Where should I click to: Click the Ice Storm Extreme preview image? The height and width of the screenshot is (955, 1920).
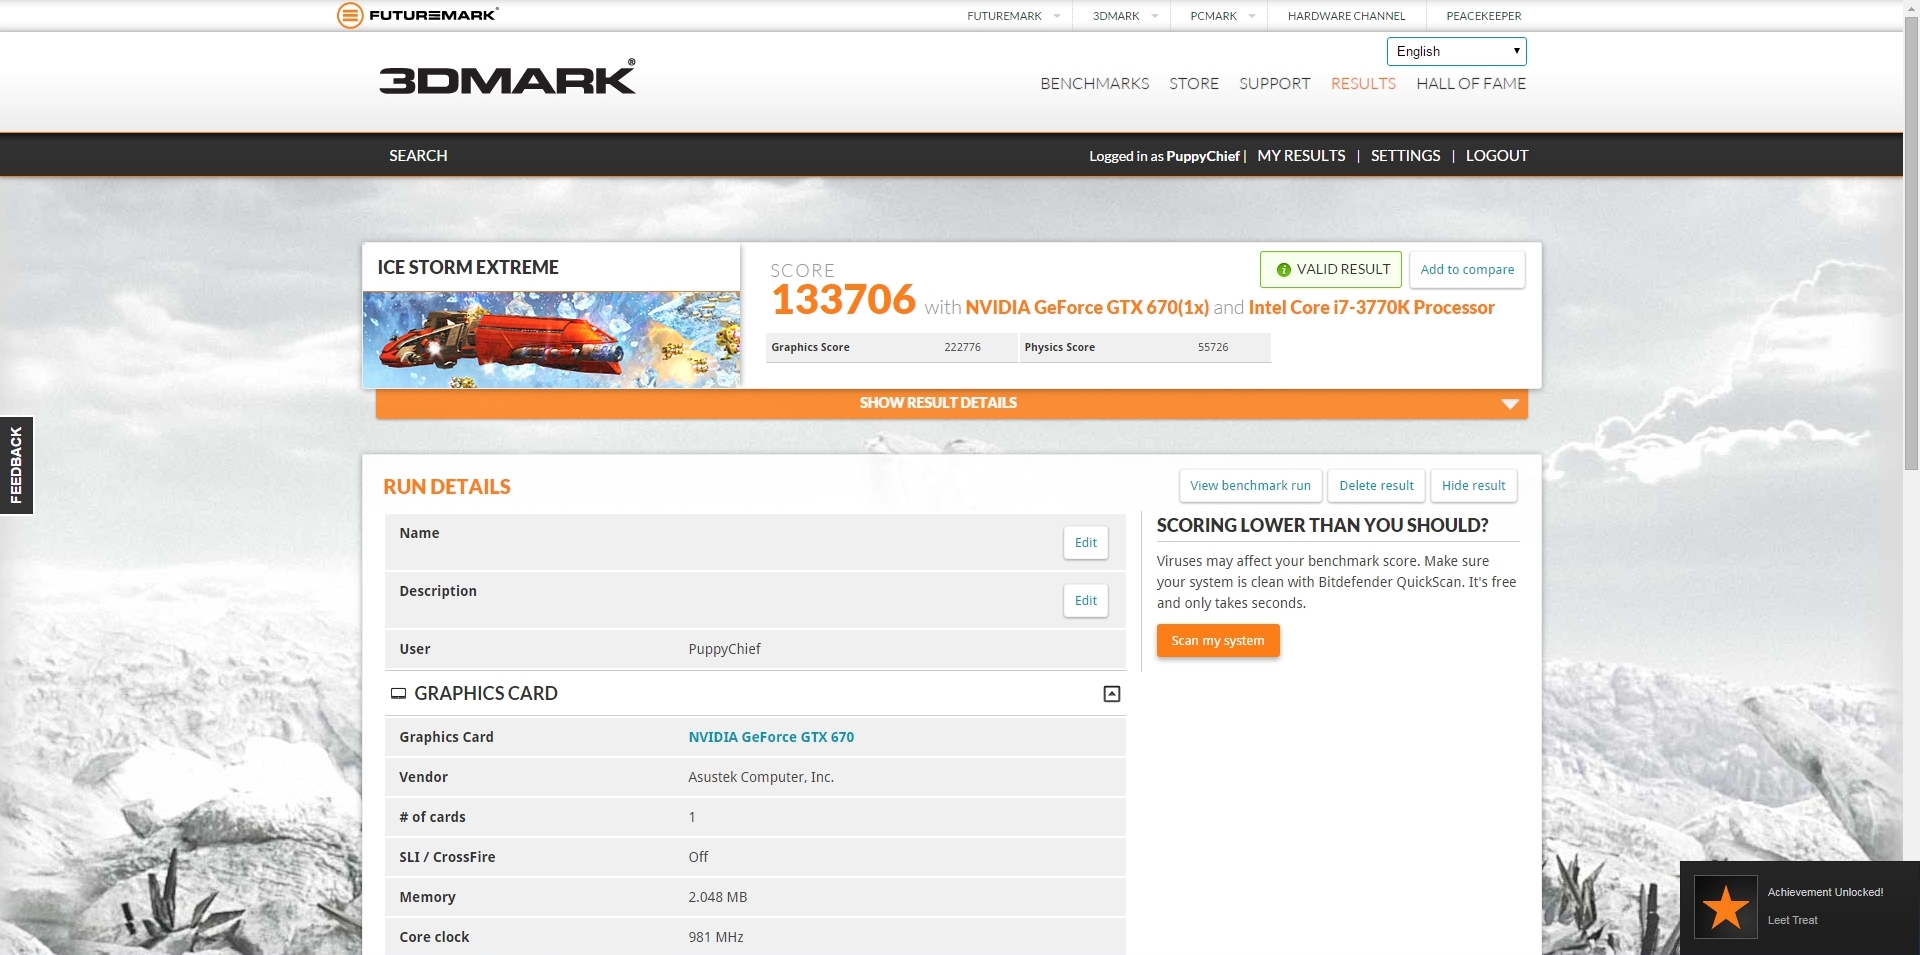click(x=551, y=339)
